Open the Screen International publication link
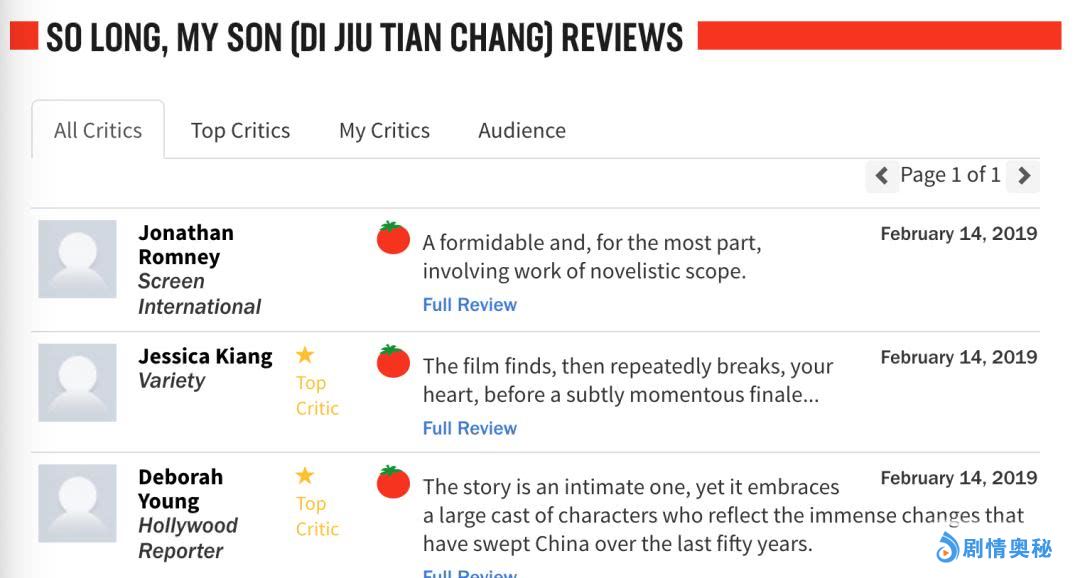1080x578 pixels. [198, 294]
